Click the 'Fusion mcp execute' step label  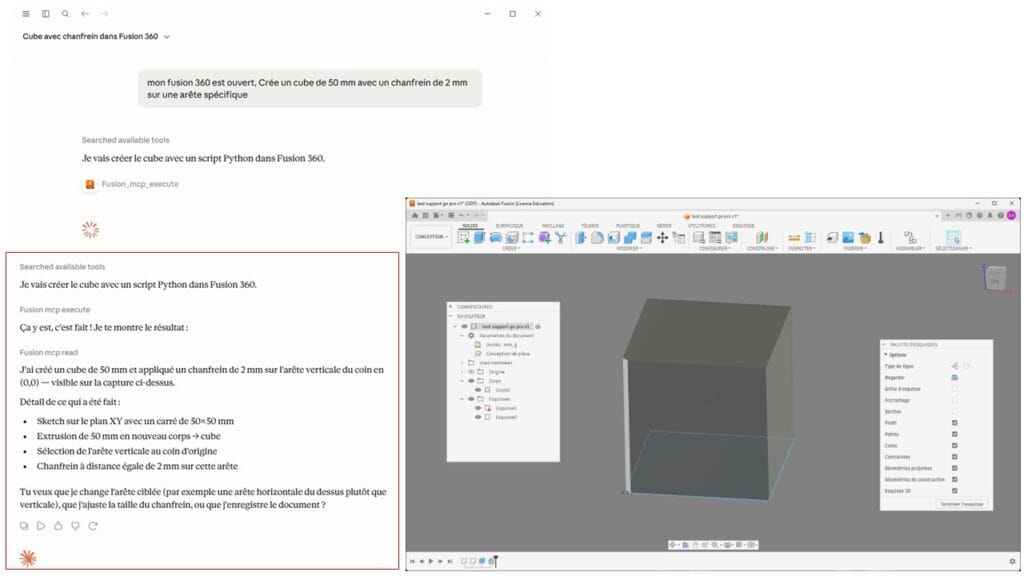click(x=55, y=310)
